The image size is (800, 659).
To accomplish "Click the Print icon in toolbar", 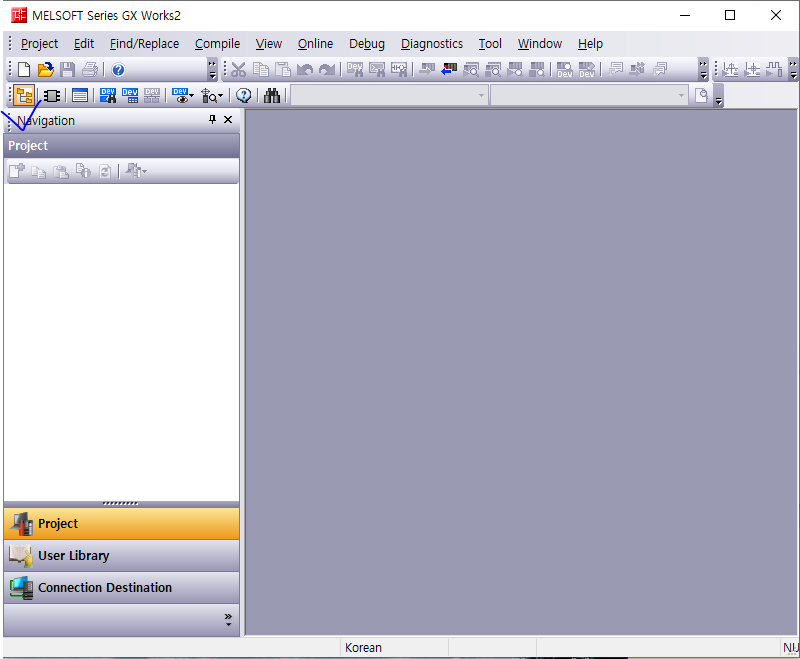I will pyautogui.click(x=90, y=69).
